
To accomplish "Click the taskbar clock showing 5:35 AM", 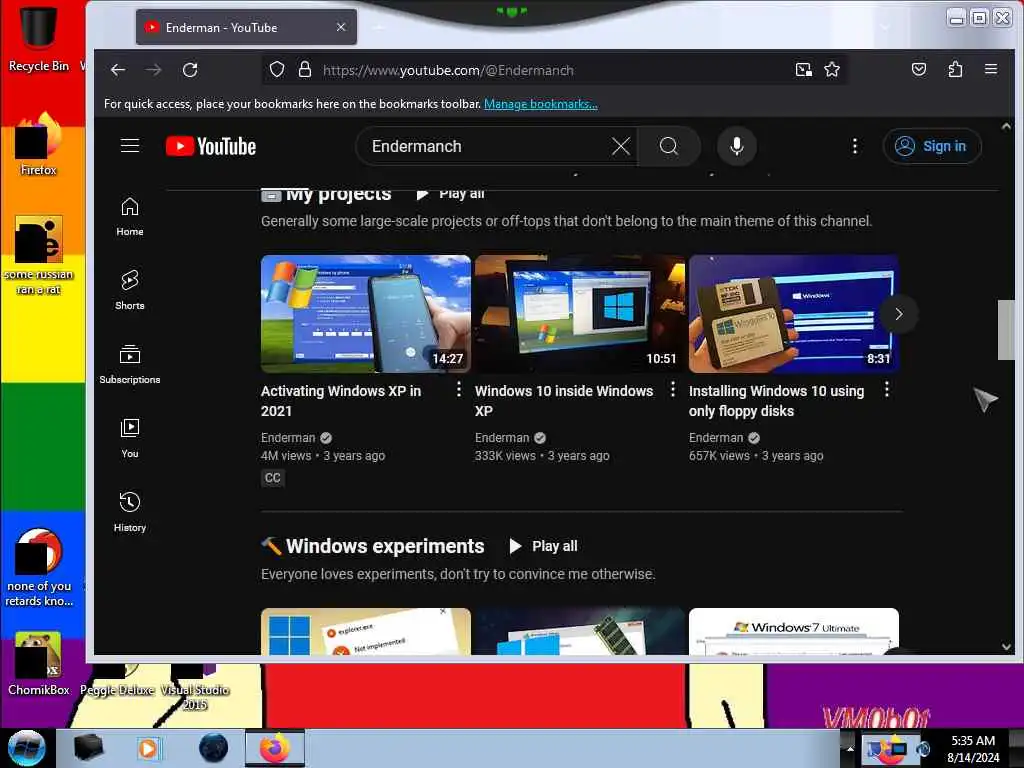I will click(973, 748).
